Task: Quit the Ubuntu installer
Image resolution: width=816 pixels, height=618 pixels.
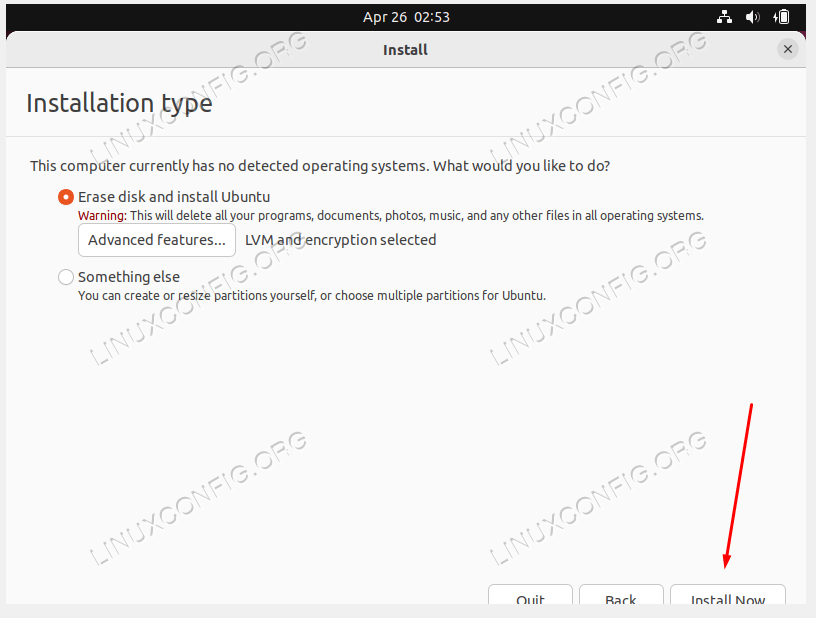Action: [530, 595]
